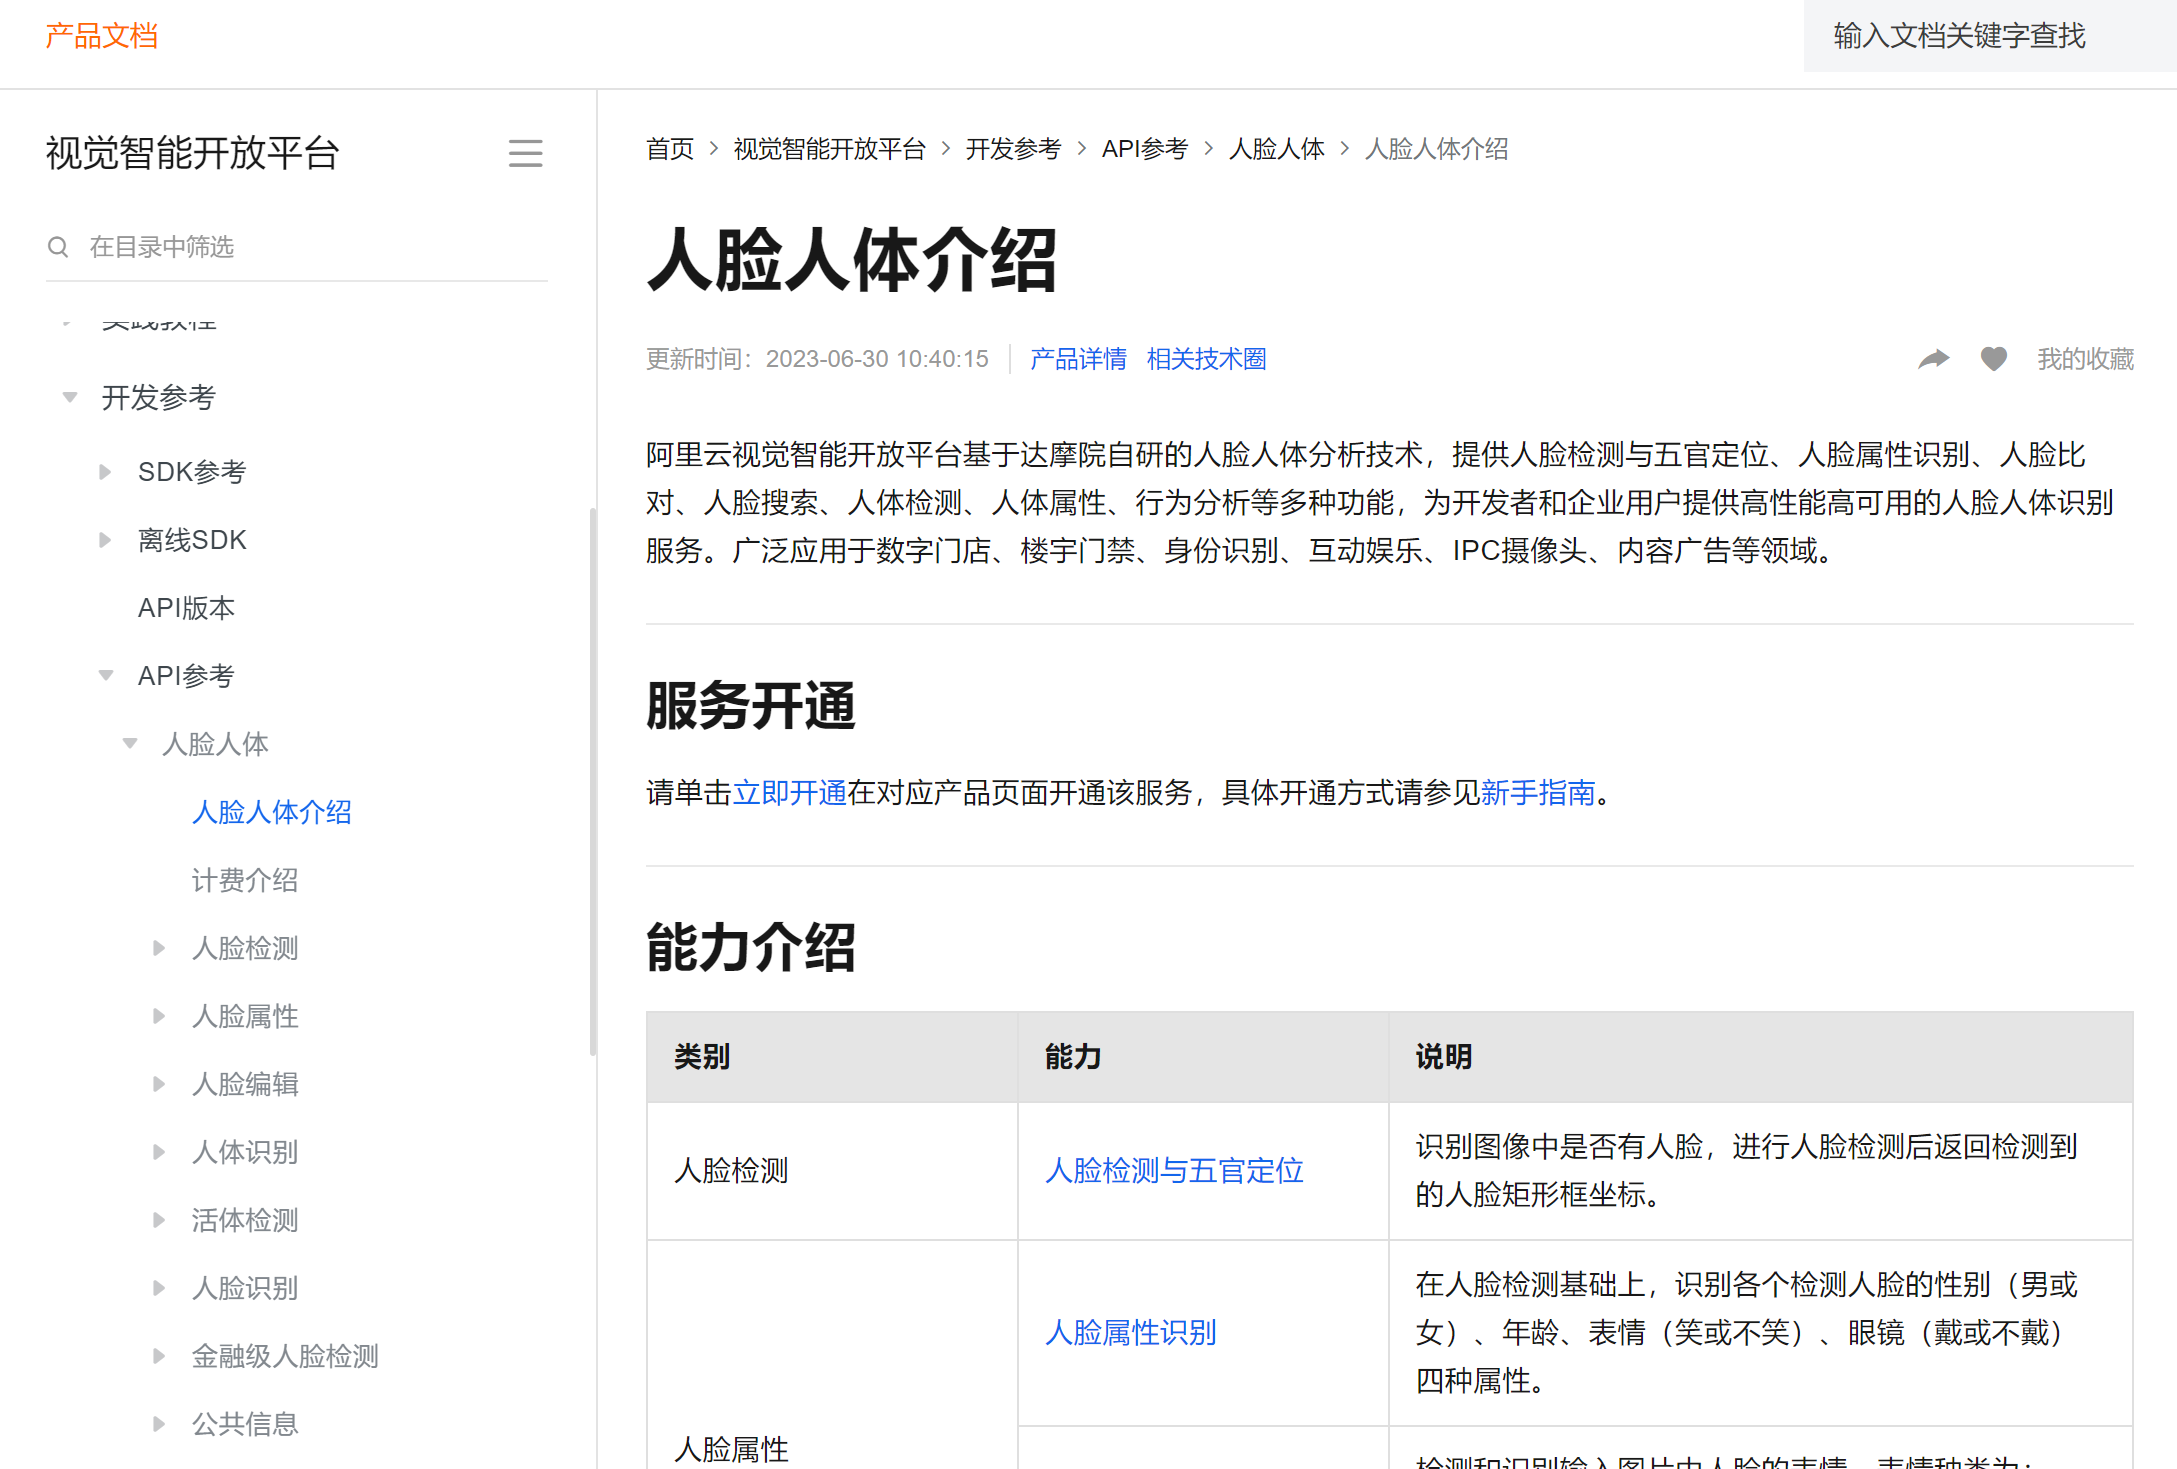Click the update time 2023-06-30 10:40:15
This screenshot has height=1469, width=2177.
[877, 359]
